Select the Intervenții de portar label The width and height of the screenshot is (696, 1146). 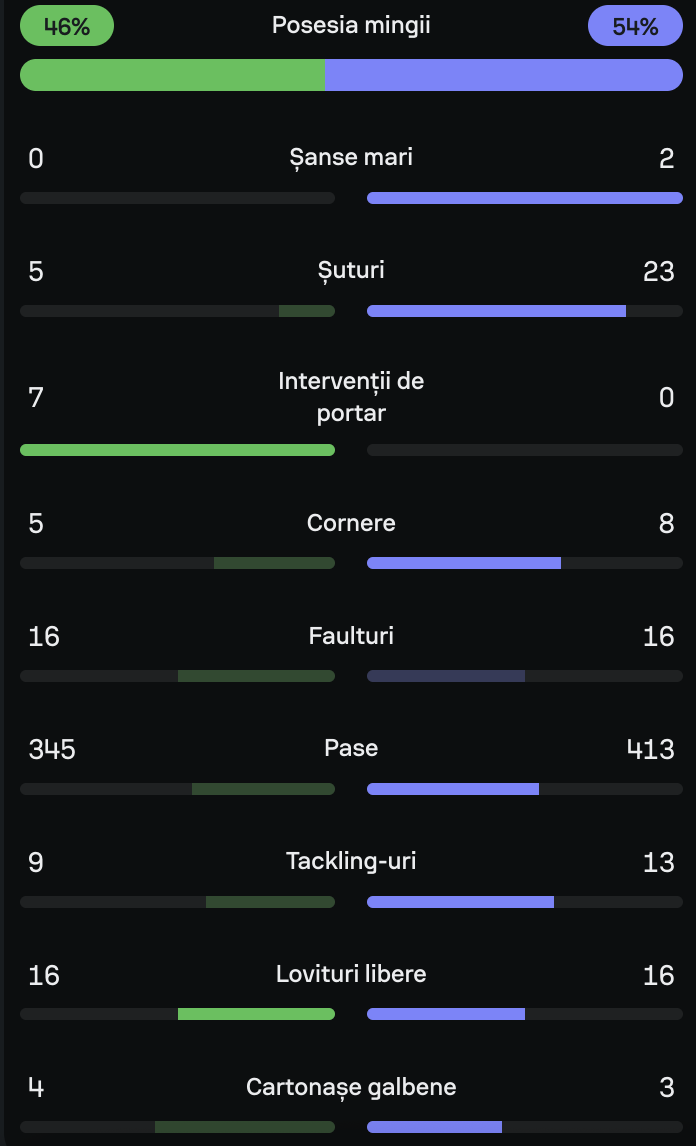351,396
